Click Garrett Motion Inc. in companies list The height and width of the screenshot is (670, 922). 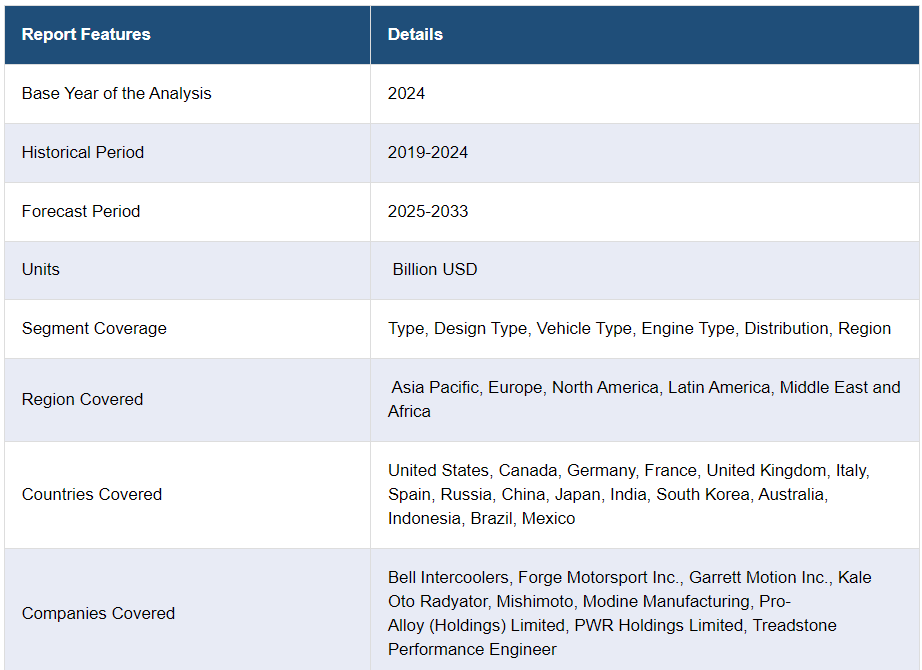760,577
